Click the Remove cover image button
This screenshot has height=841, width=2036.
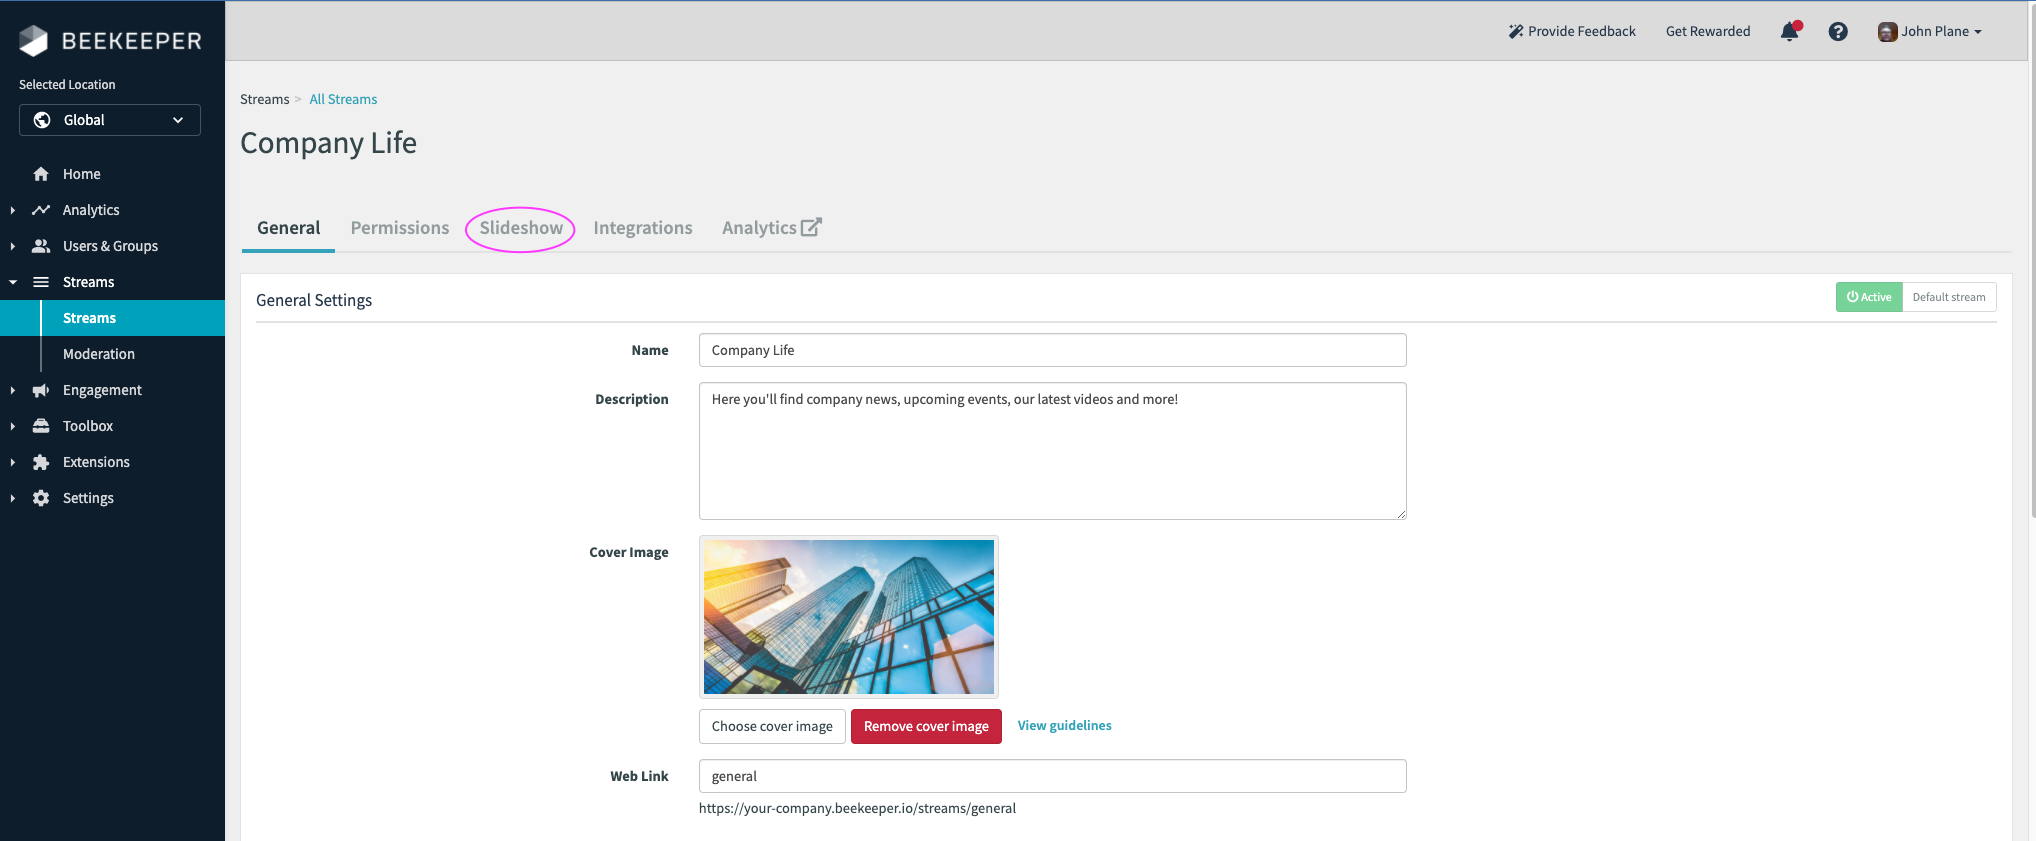tap(926, 726)
